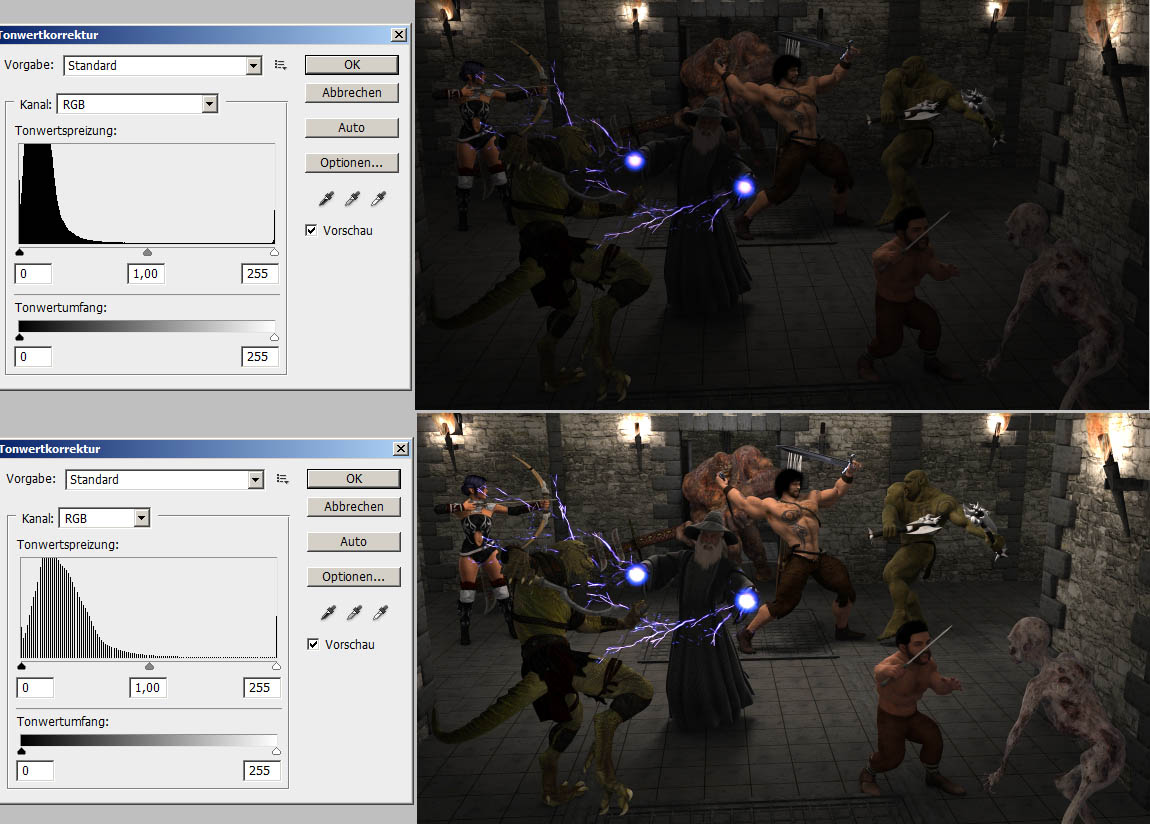Image resolution: width=1150 pixels, height=824 pixels.
Task: Select gray point eyedropper in lower dialog
Action: [355, 612]
